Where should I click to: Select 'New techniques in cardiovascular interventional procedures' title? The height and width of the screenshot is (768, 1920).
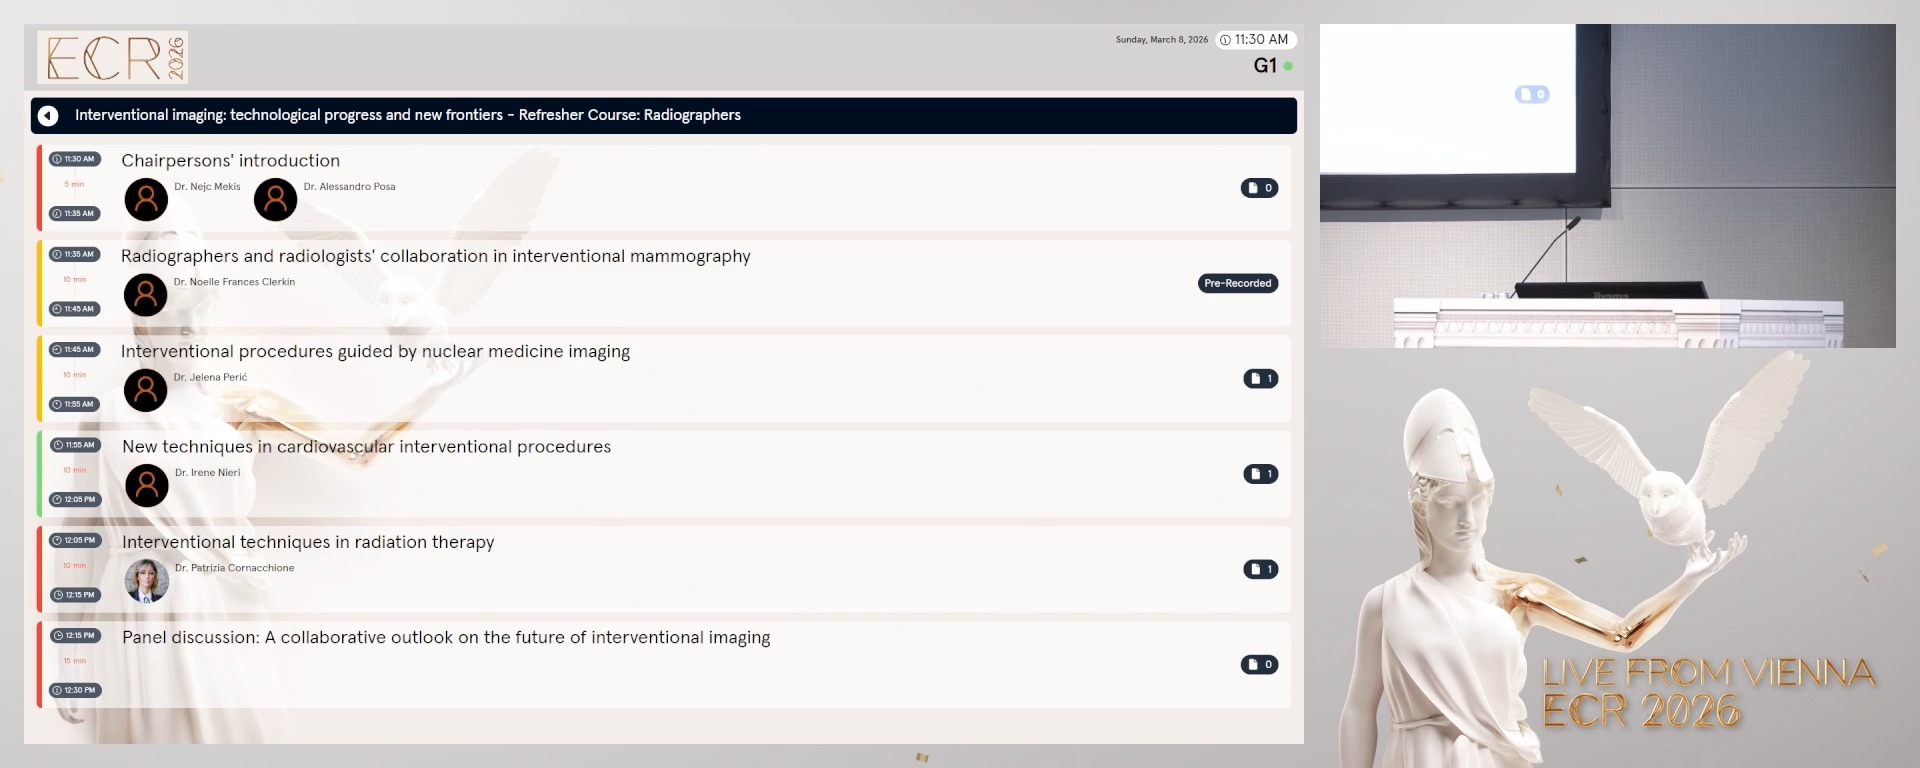click(x=366, y=447)
